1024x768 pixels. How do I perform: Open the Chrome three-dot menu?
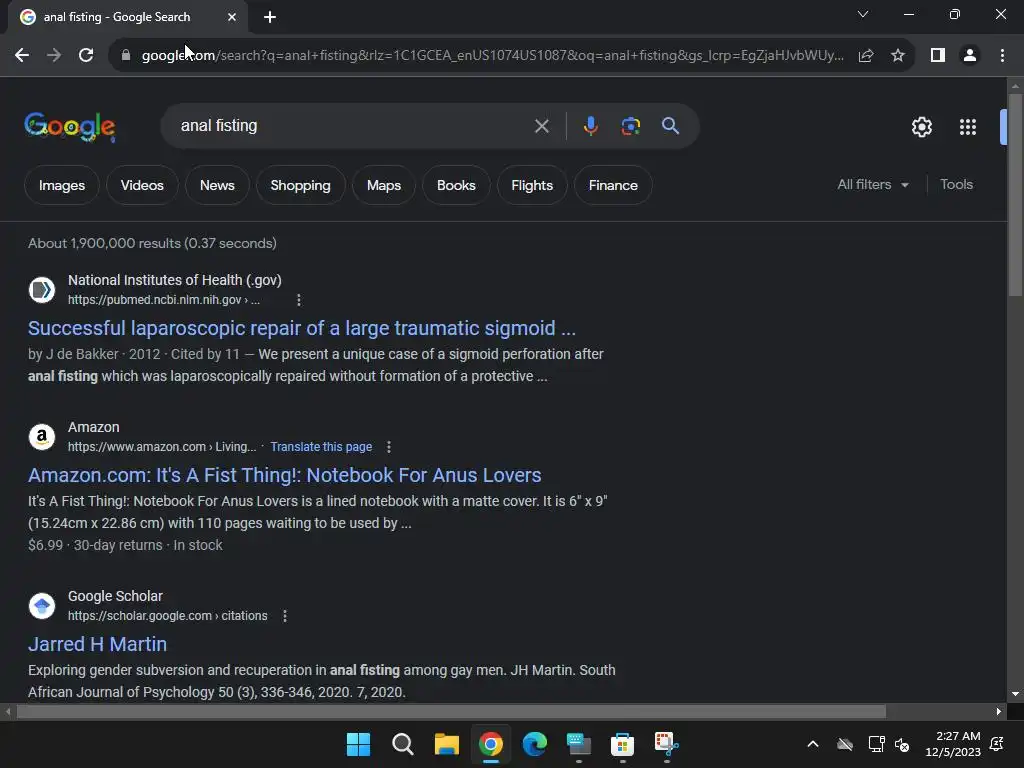[1002, 56]
